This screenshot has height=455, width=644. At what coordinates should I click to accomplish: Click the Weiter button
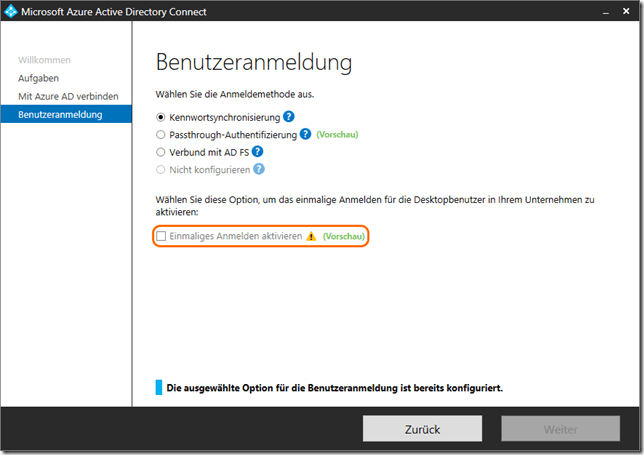pyautogui.click(x=561, y=429)
